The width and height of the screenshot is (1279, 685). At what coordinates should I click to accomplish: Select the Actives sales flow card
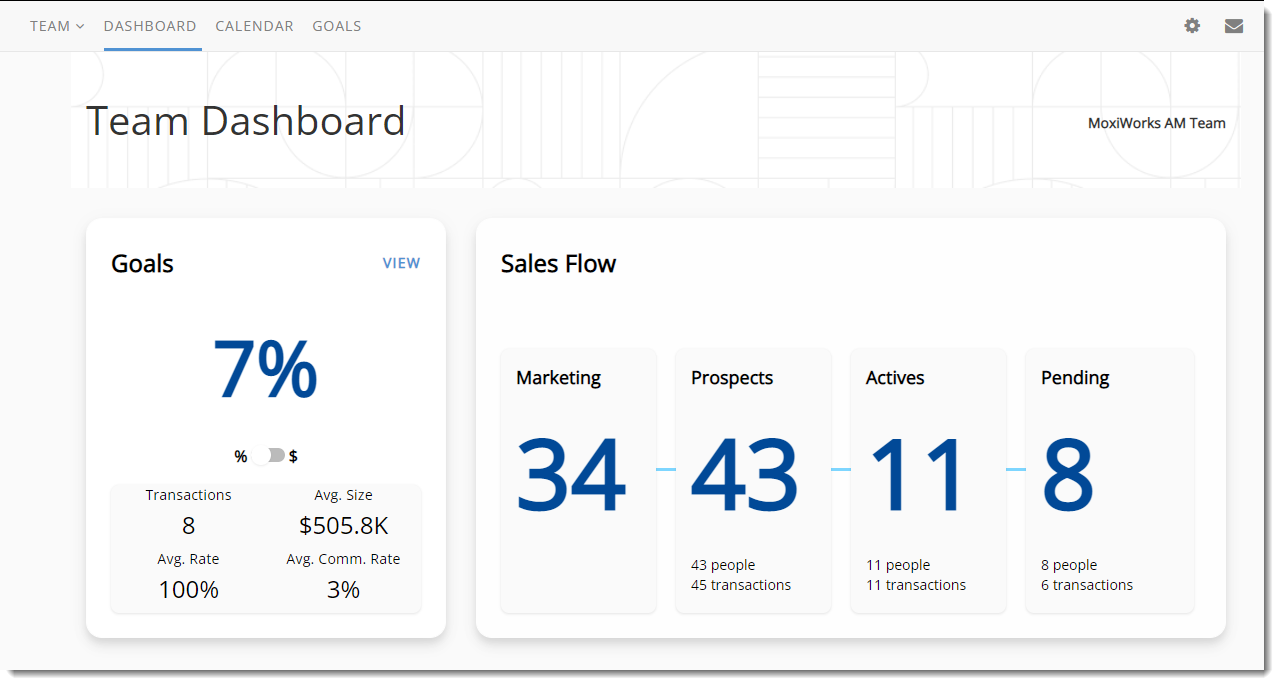pos(927,480)
